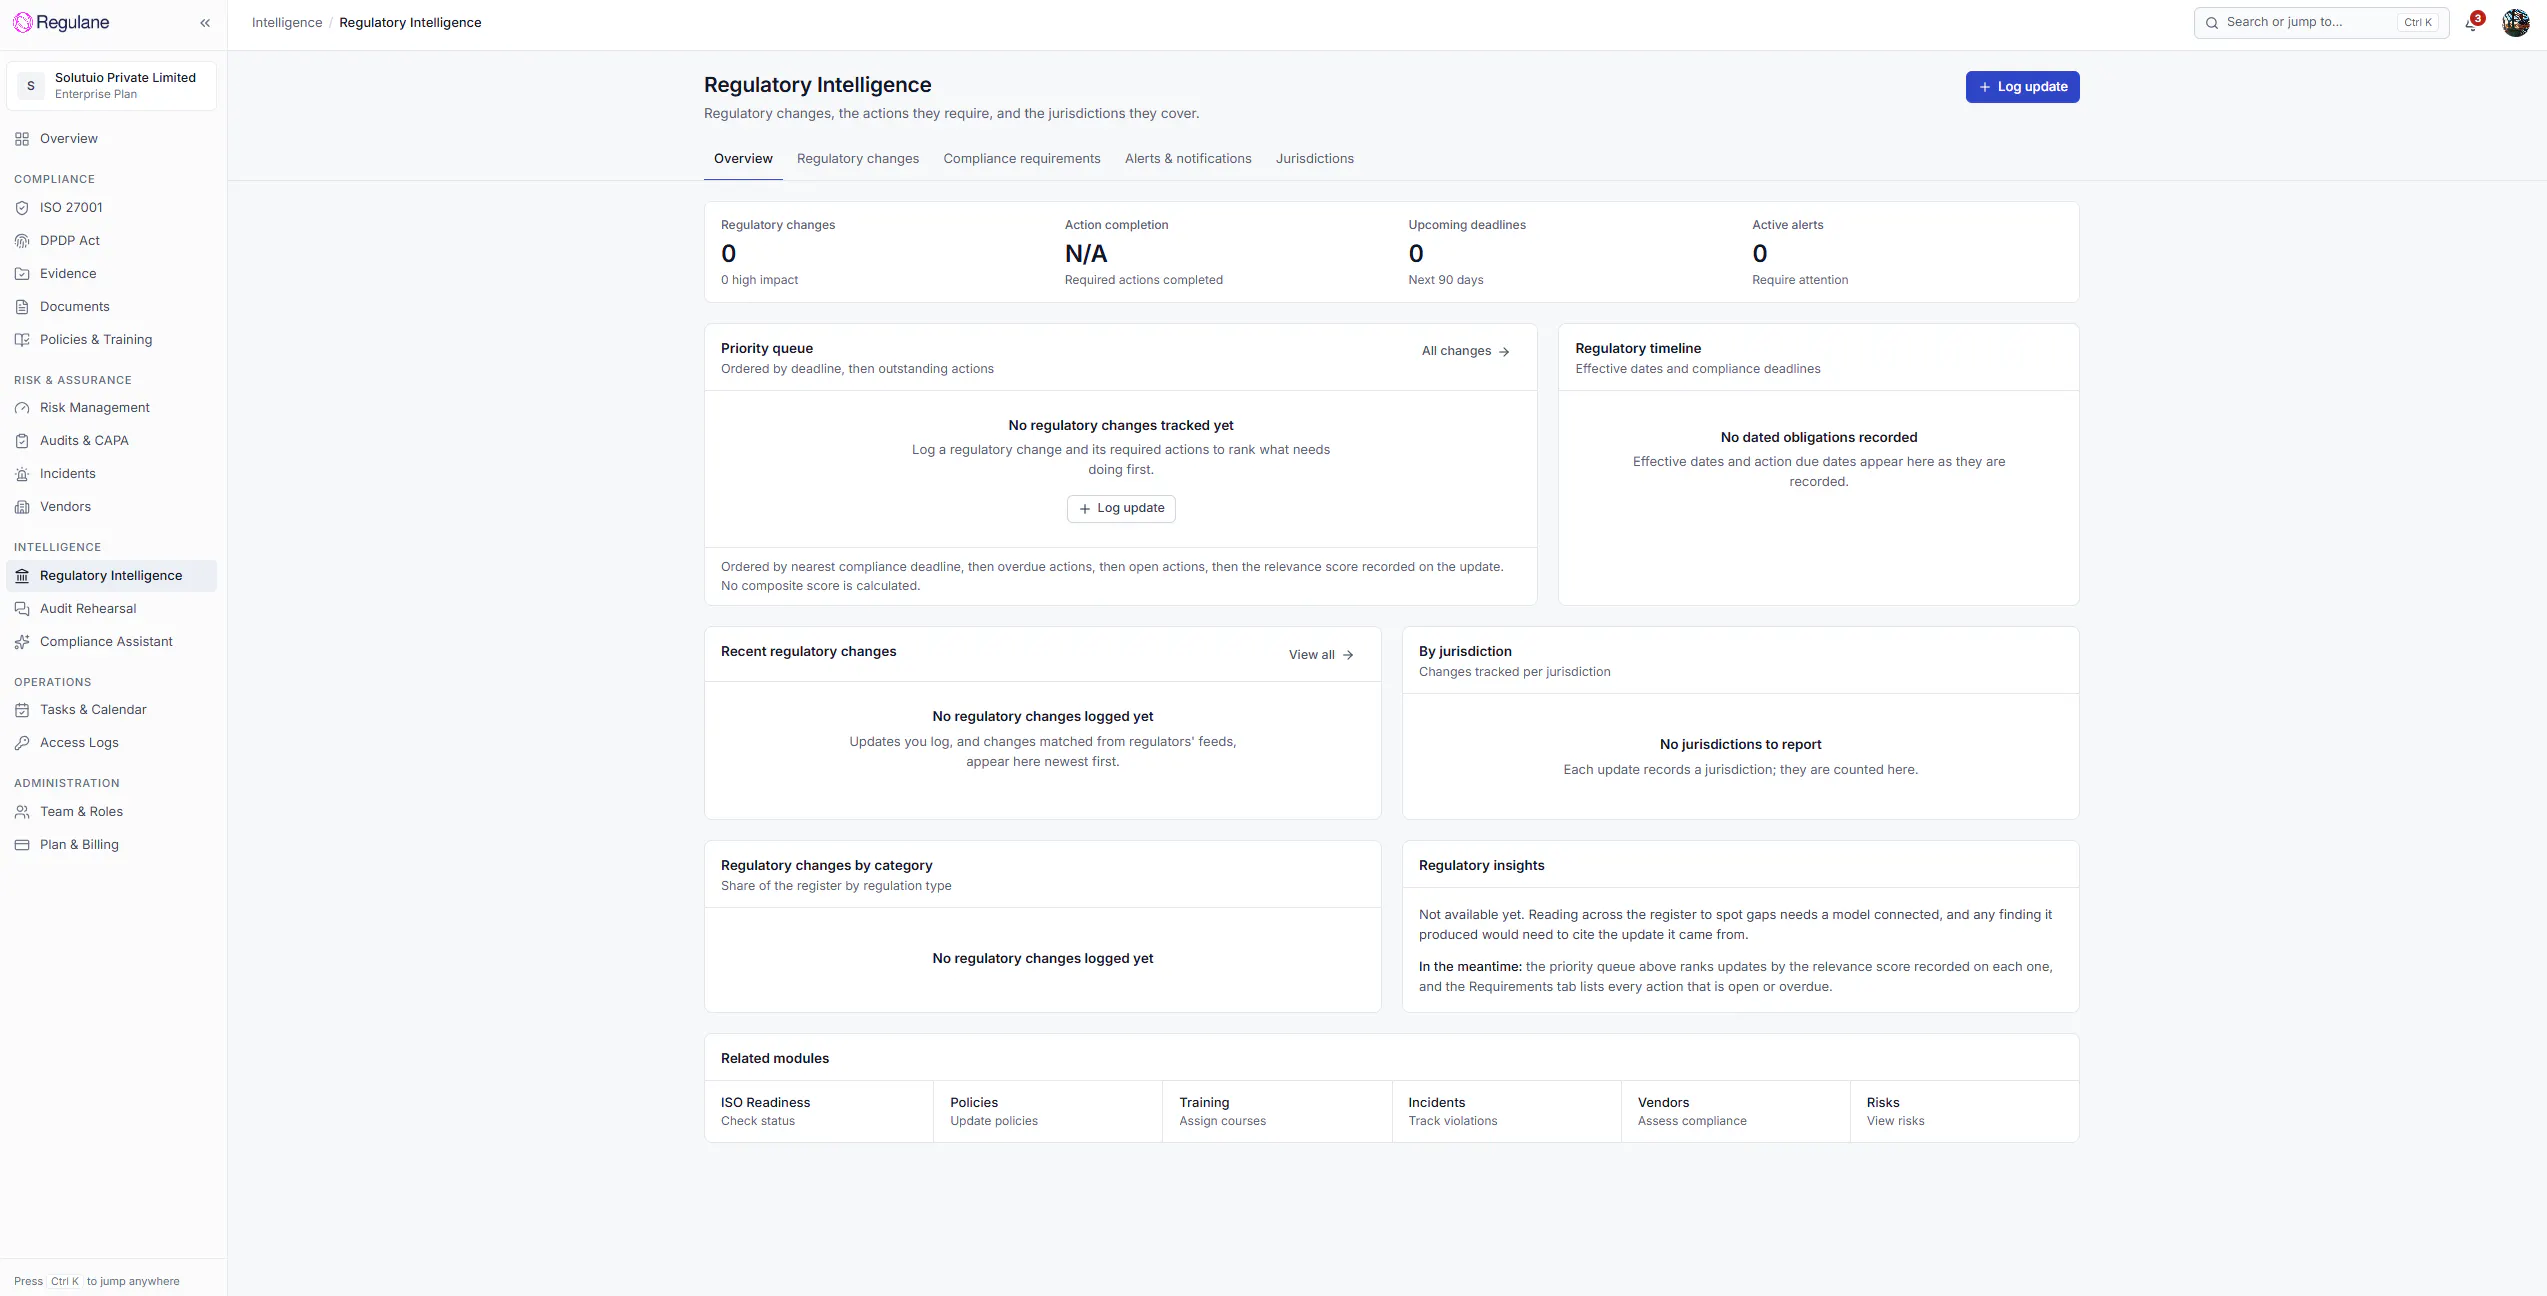
Task: Click the Risk Management gauge icon
Action: [22, 408]
